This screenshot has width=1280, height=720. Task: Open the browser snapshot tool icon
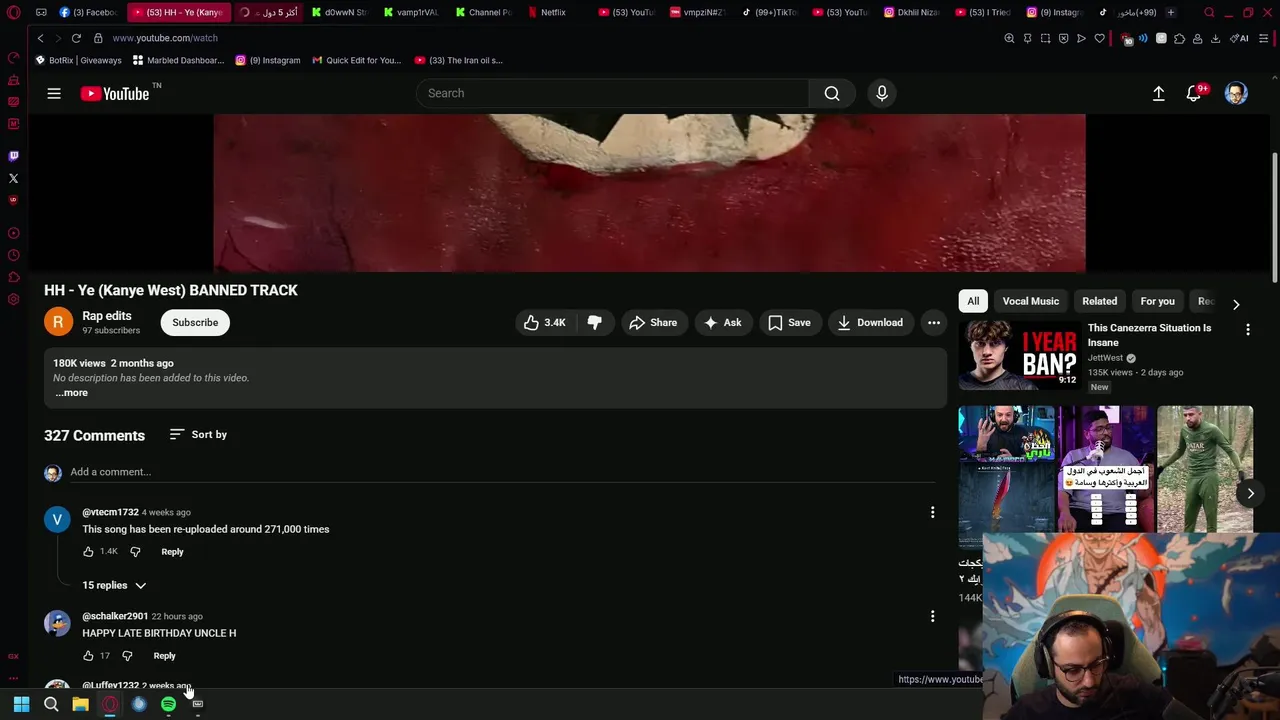coord(1045,38)
